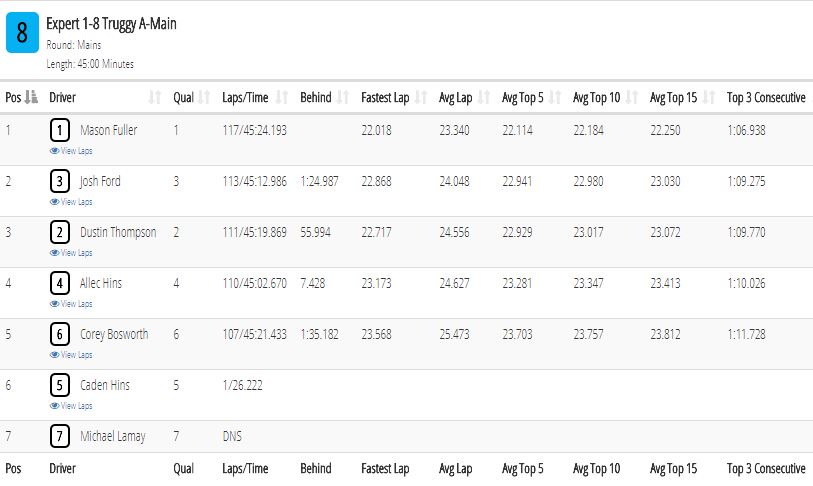Sort by Pos column sort icon
Viewport: 813px width, 486px height.
pos(31,97)
